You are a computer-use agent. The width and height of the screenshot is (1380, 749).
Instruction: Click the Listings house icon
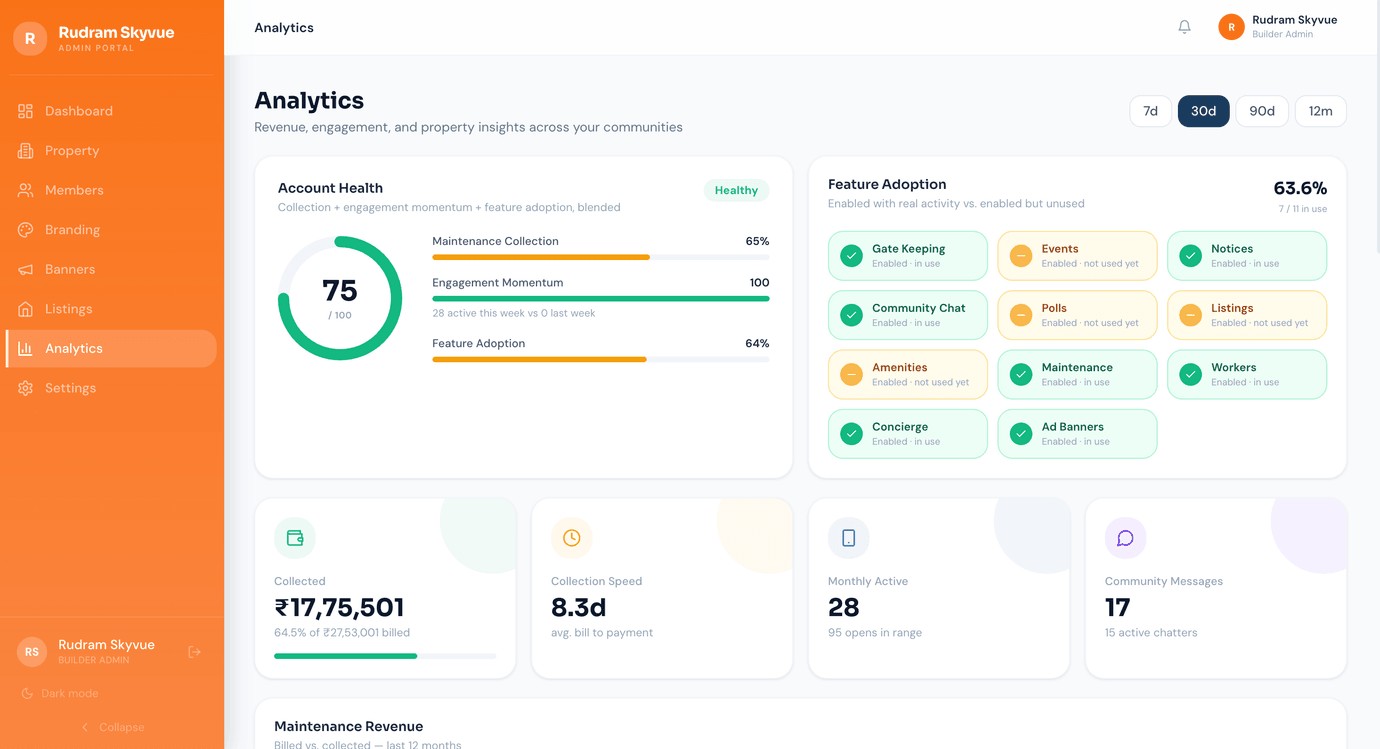(x=26, y=309)
